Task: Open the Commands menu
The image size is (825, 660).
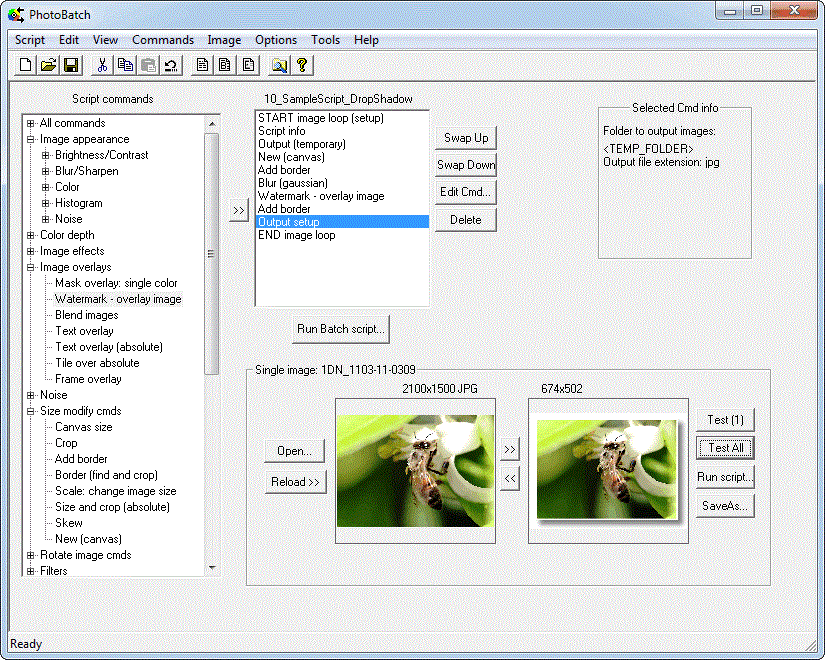Action: click(x=162, y=40)
